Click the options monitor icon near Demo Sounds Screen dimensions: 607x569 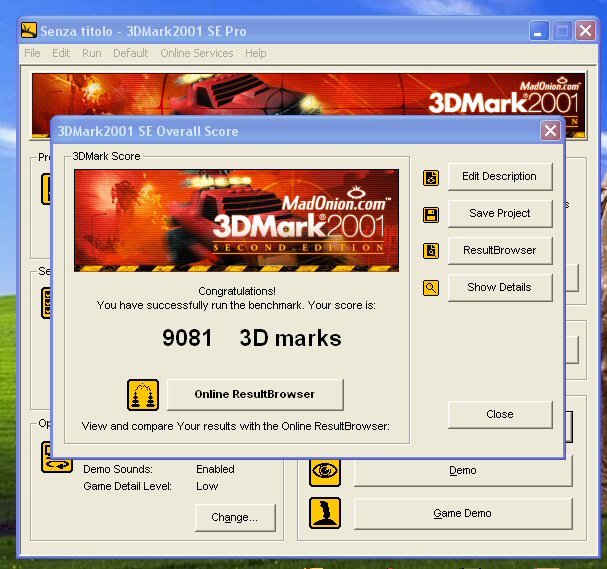coord(57,458)
